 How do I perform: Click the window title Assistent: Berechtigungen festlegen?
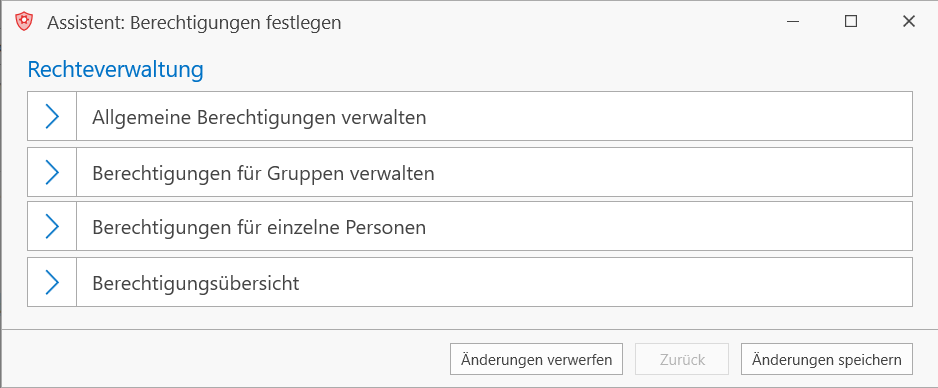pyautogui.click(x=194, y=23)
